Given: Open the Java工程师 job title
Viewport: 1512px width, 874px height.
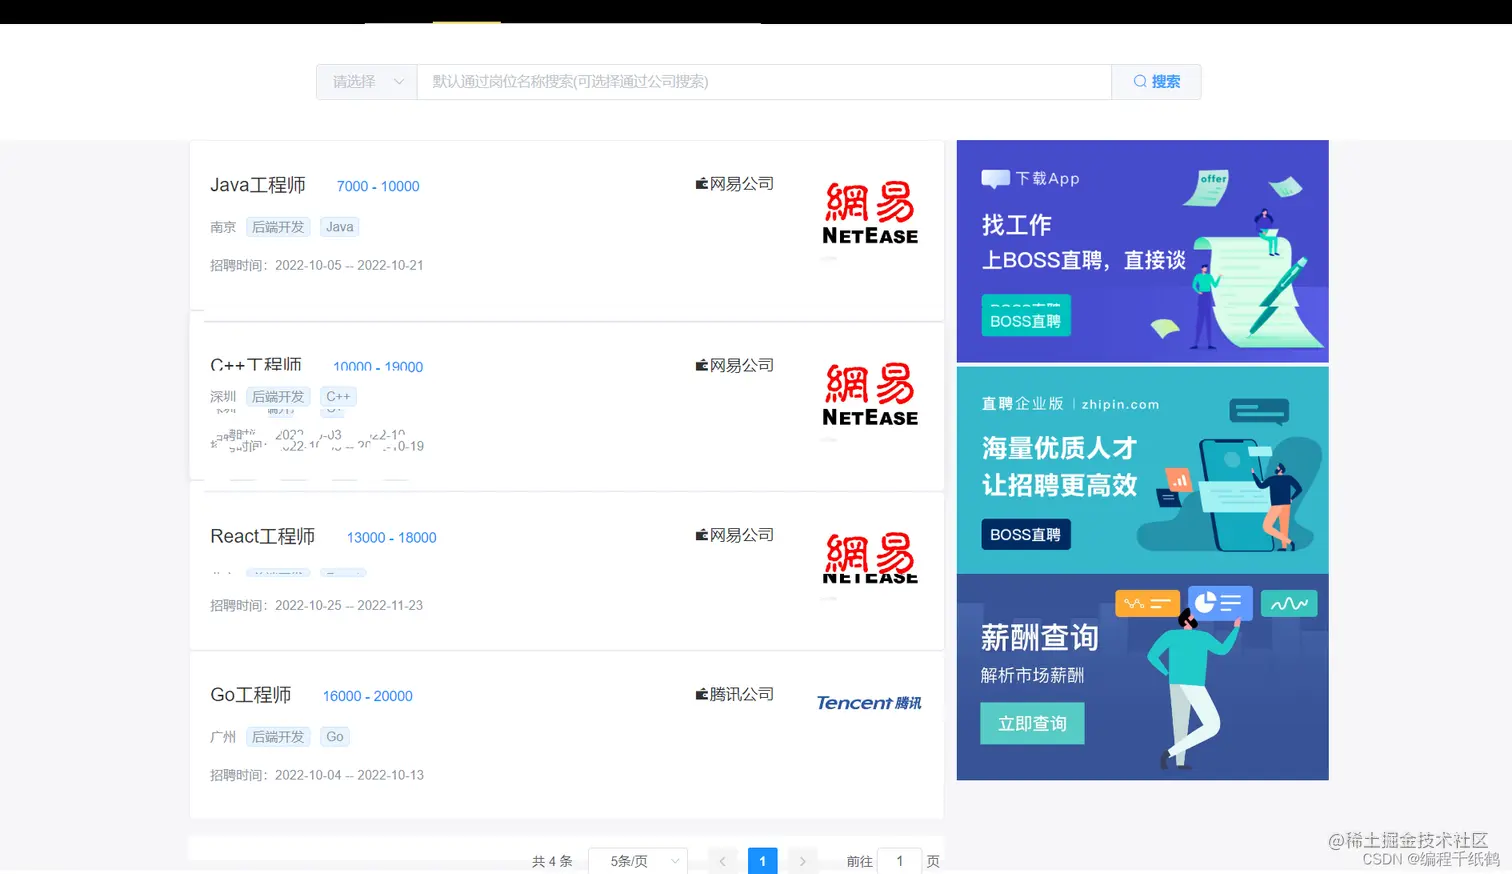Looking at the screenshot, I should (x=258, y=185).
